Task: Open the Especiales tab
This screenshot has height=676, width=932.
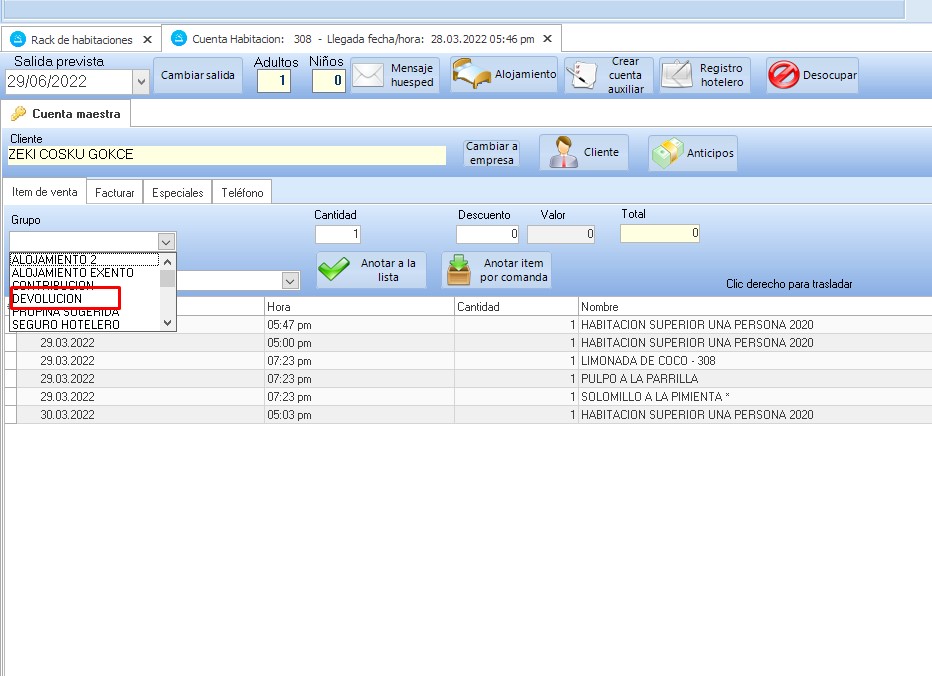Action: pos(177,192)
